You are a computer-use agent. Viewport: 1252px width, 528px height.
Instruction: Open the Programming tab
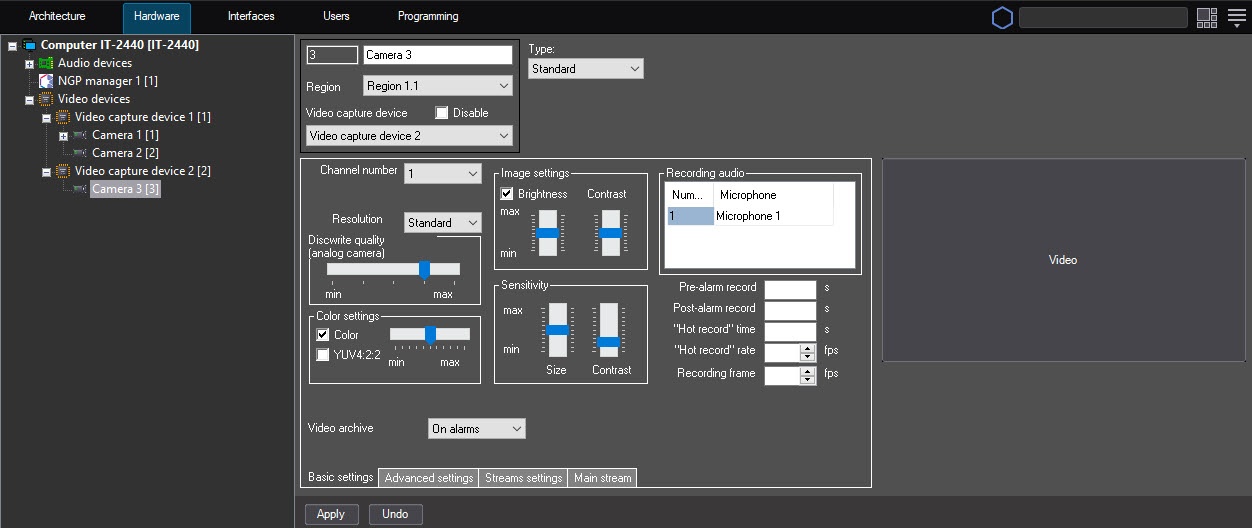pyautogui.click(x=428, y=16)
